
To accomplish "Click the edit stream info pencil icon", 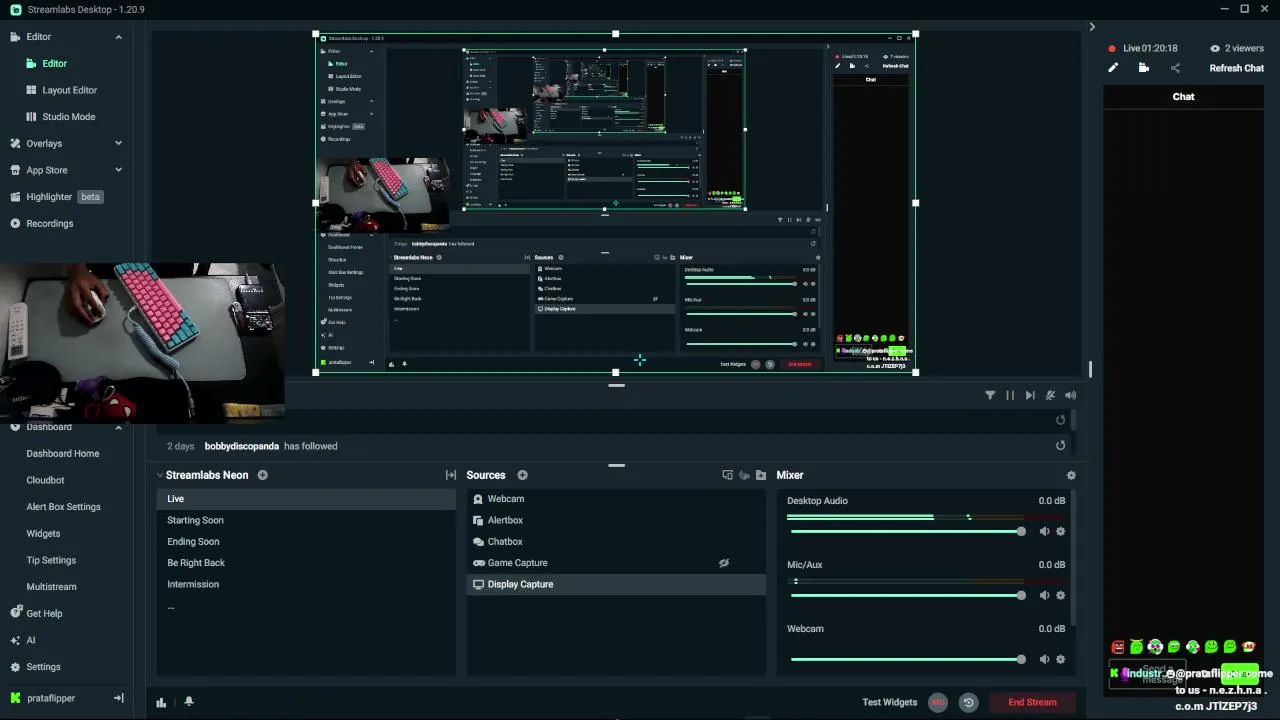I will [1113, 68].
